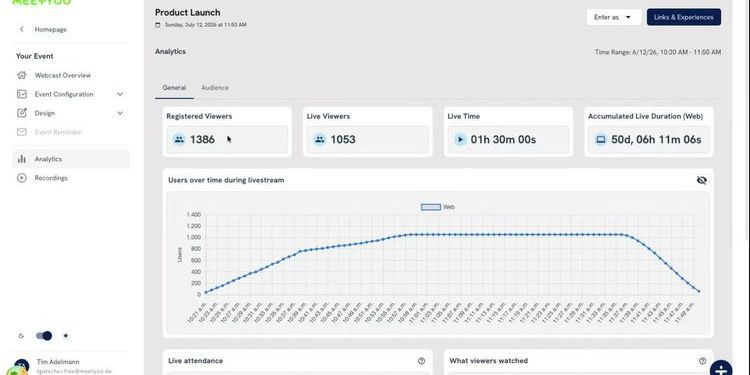Click the Registered Viewers people icon
The width and height of the screenshot is (750, 375).
(179, 140)
